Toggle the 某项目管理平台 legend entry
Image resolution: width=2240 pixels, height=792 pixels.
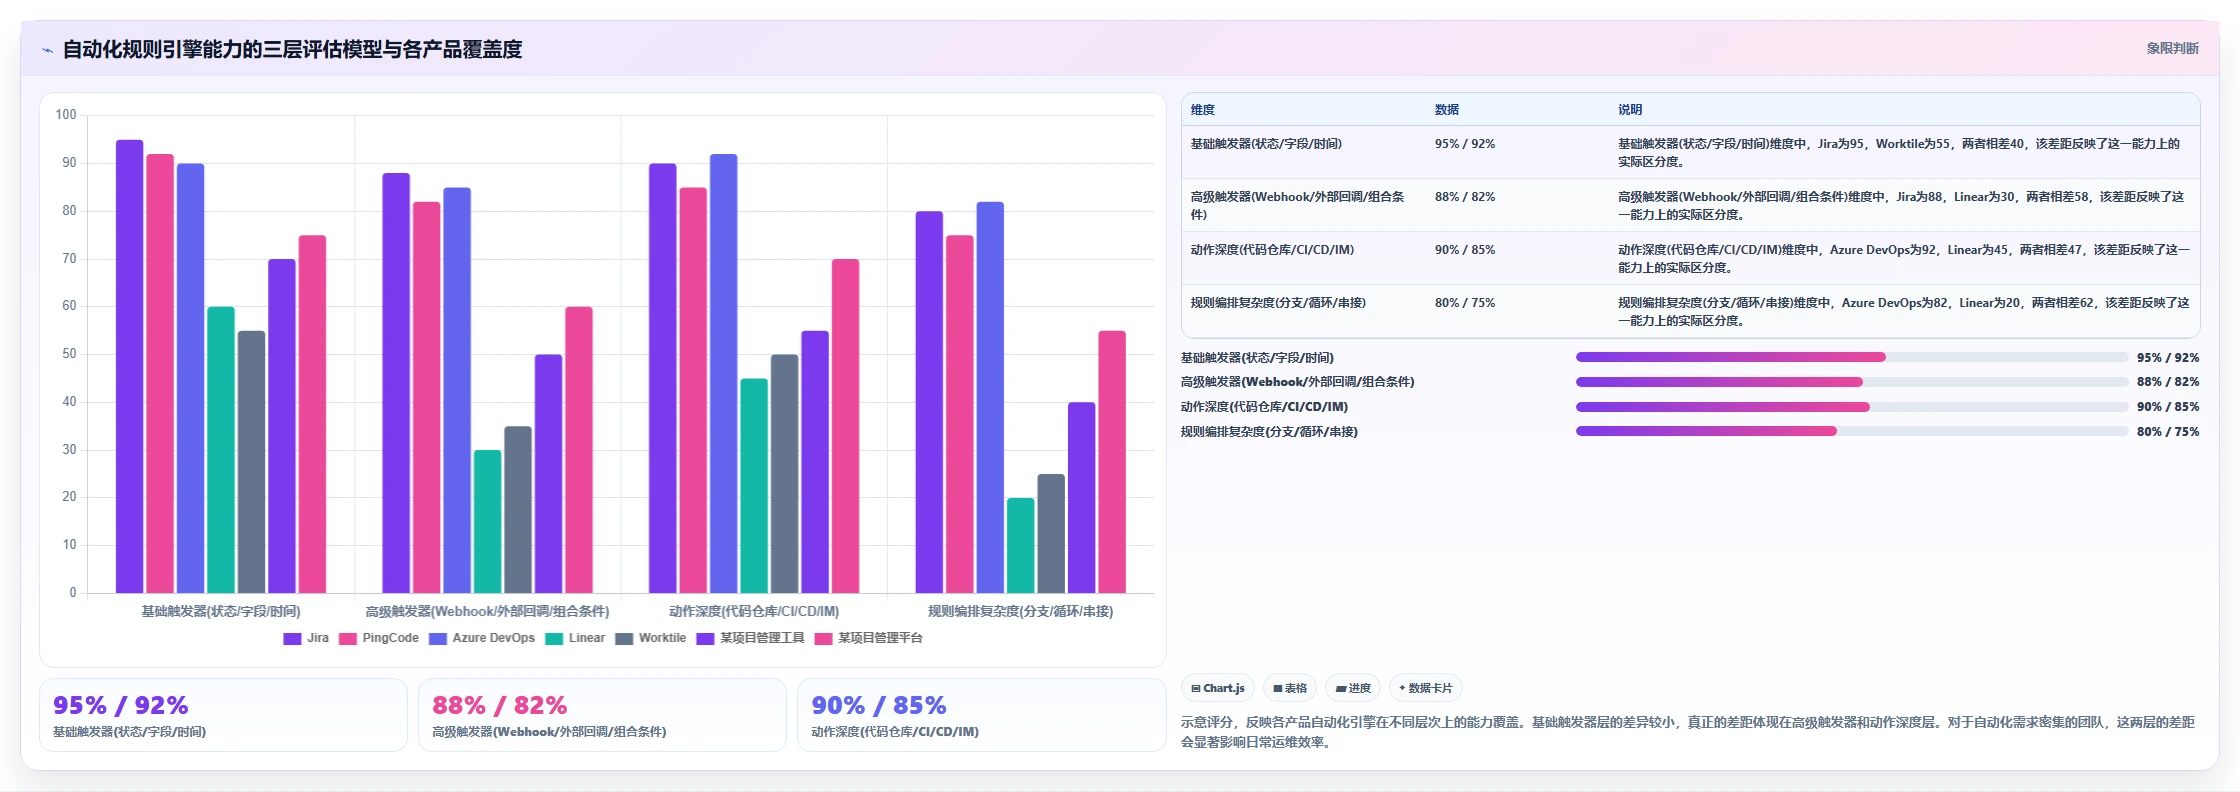(x=868, y=638)
